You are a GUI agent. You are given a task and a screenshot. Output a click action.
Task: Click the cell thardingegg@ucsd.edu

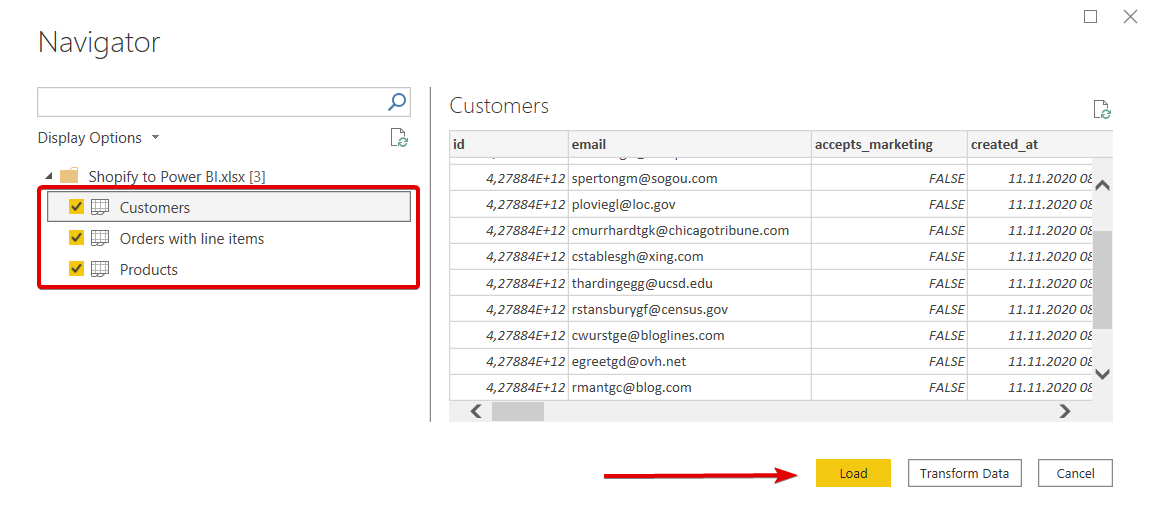pos(689,283)
